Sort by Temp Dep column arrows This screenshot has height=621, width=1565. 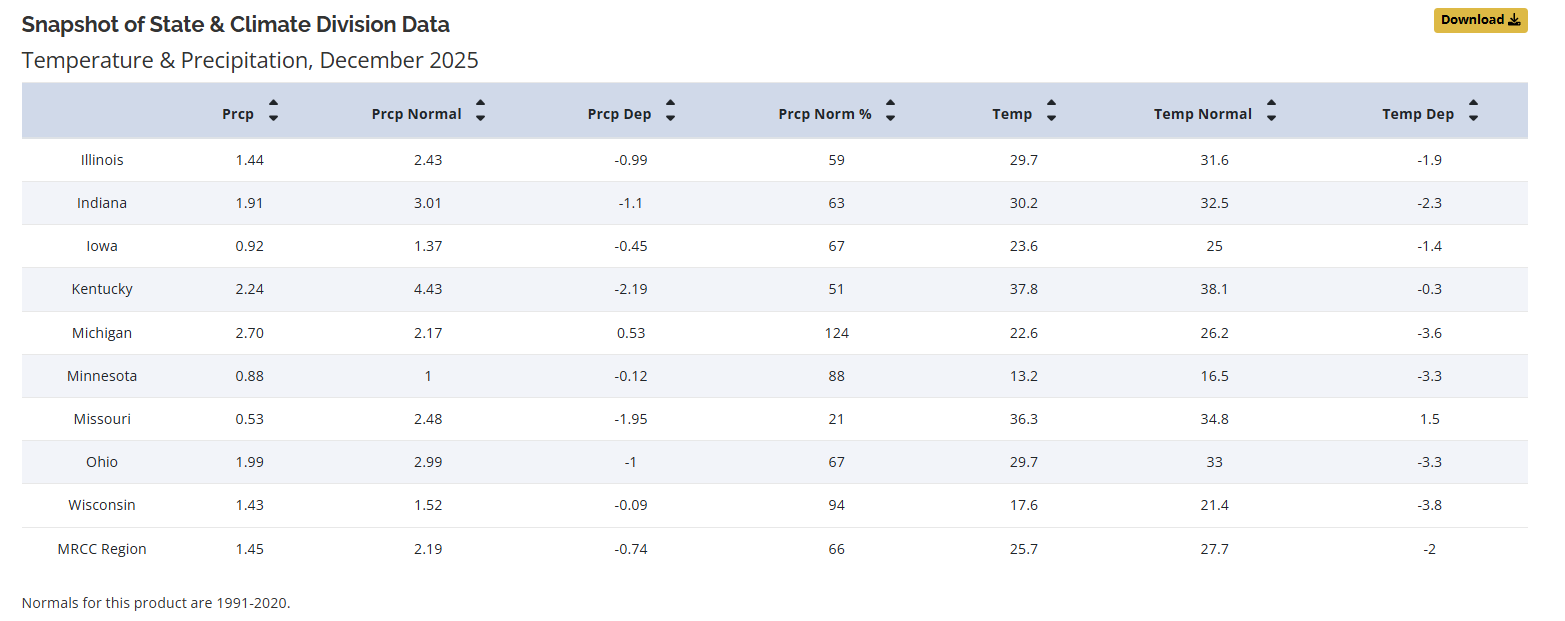(x=1473, y=110)
